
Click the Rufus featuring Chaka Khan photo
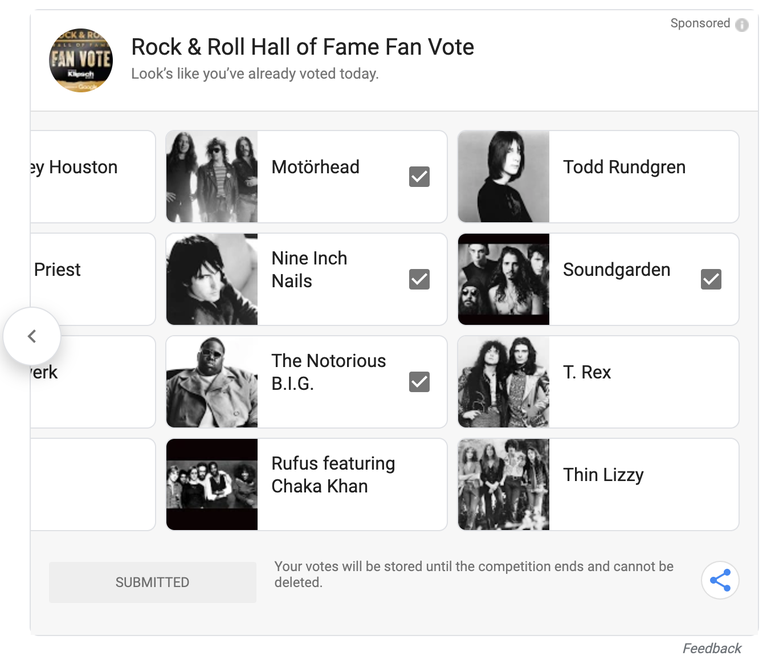coord(212,485)
